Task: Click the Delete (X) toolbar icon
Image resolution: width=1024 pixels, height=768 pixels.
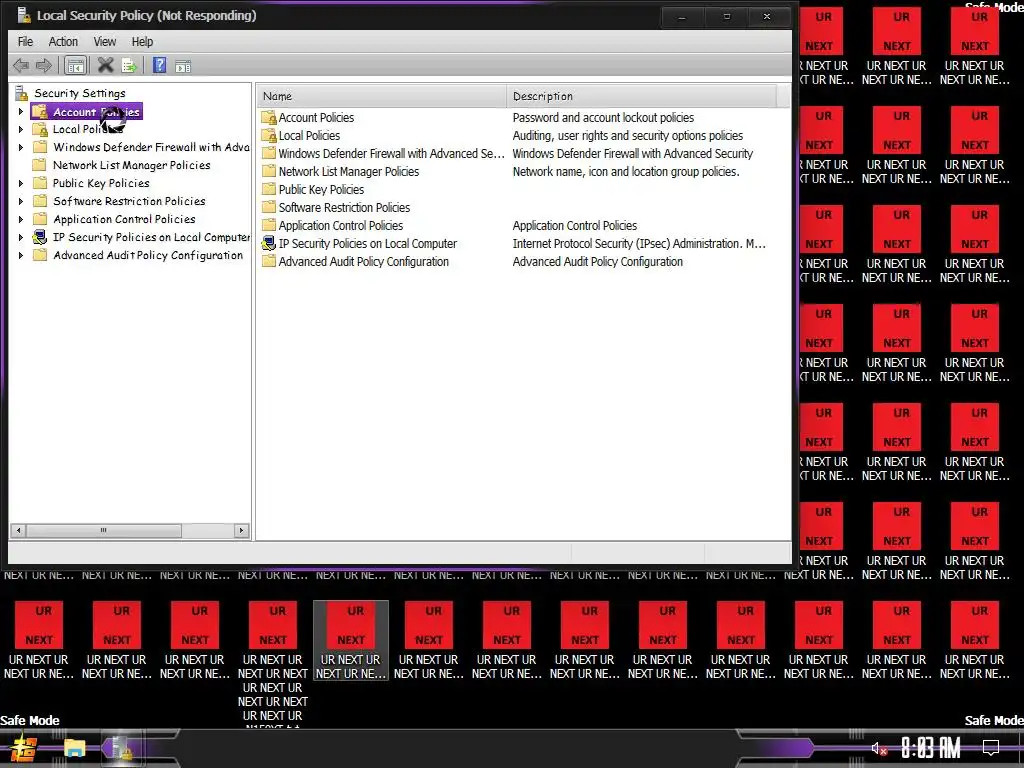Action: [x=105, y=65]
